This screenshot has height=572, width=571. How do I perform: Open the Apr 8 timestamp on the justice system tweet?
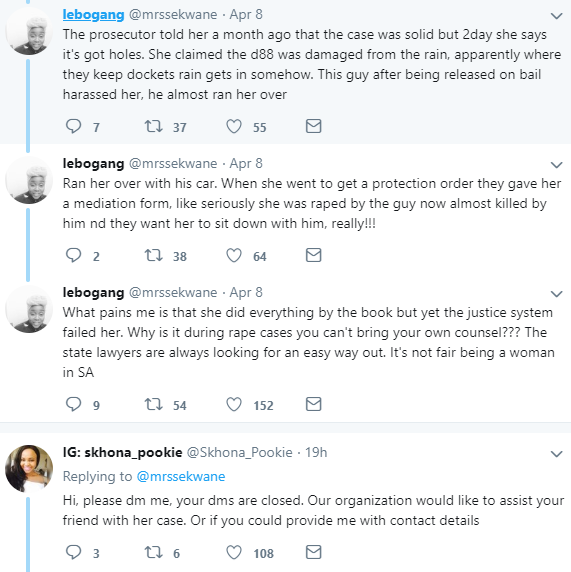click(246, 293)
